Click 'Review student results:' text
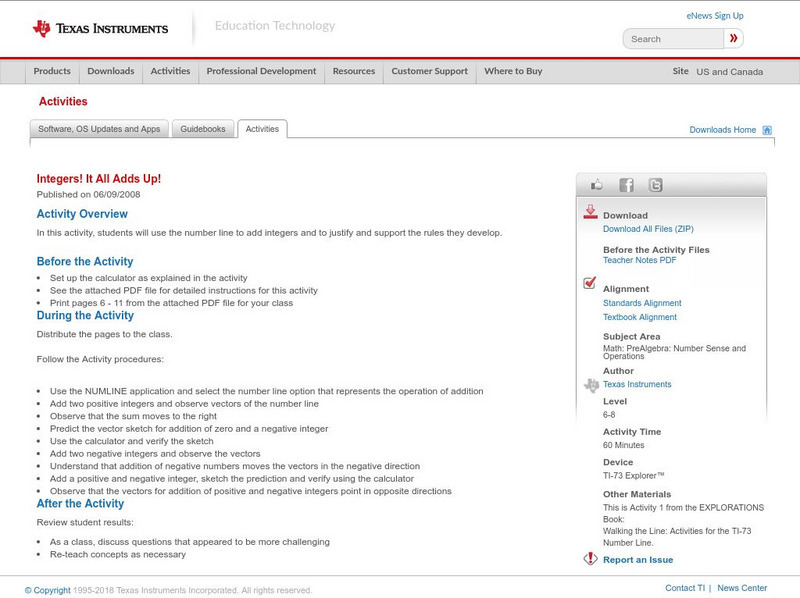The width and height of the screenshot is (800, 598). pyautogui.click(x=85, y=522)
